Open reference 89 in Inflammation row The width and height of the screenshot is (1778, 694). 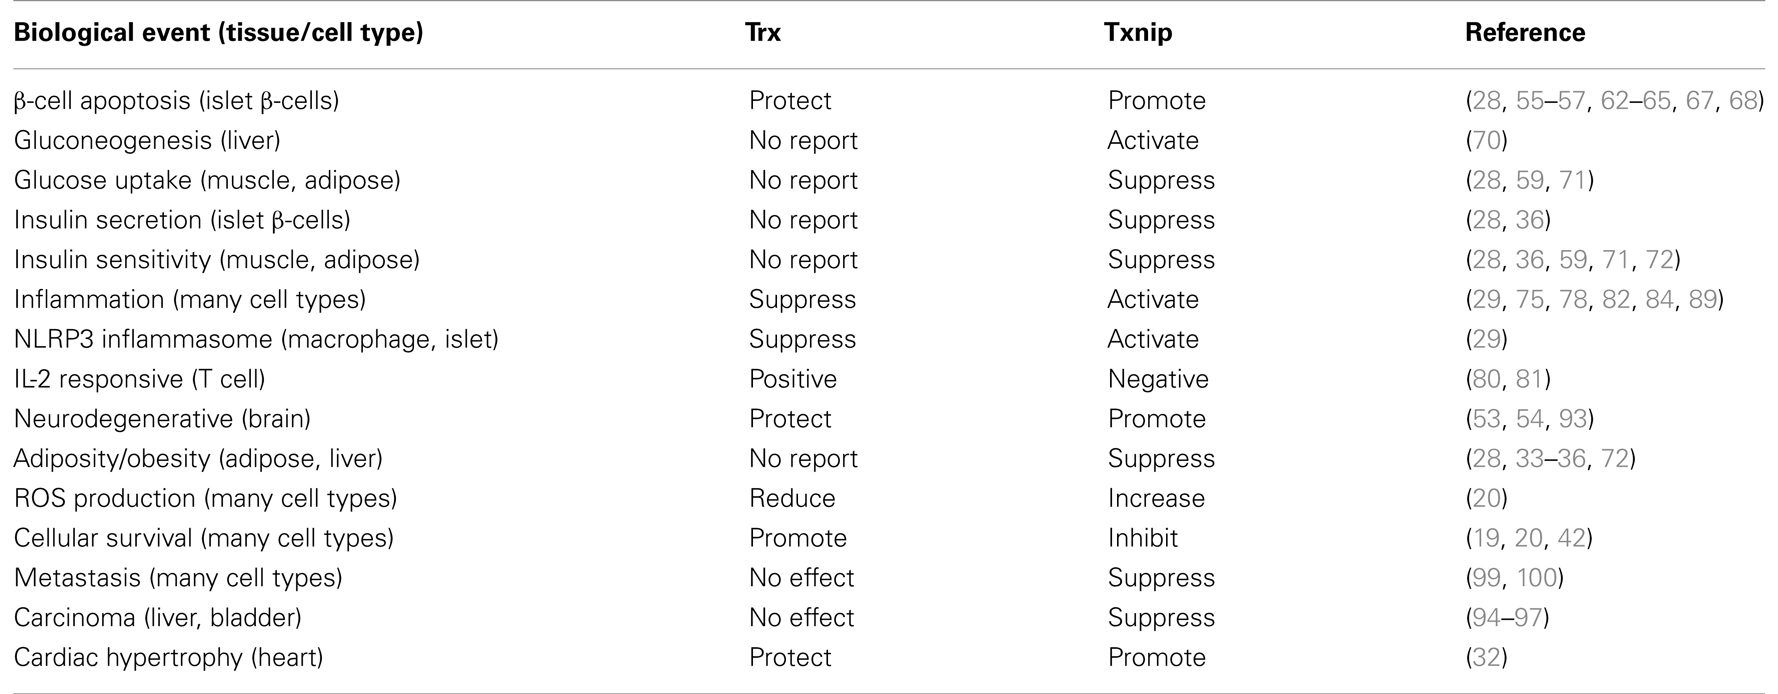coord(1702,300)
